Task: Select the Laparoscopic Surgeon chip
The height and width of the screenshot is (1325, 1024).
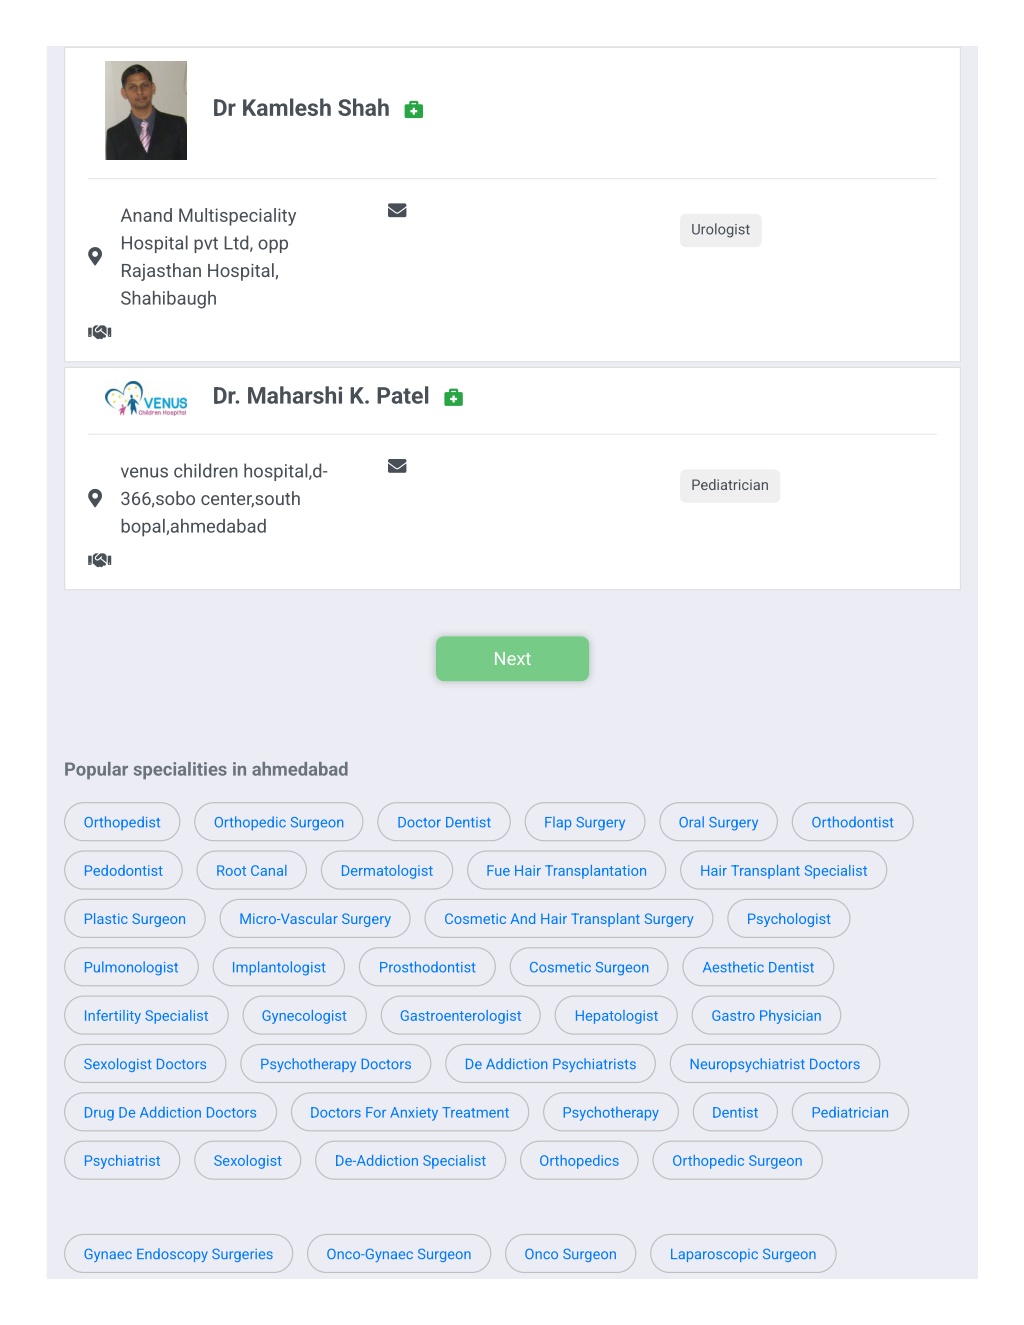Action: (743, 1254)
